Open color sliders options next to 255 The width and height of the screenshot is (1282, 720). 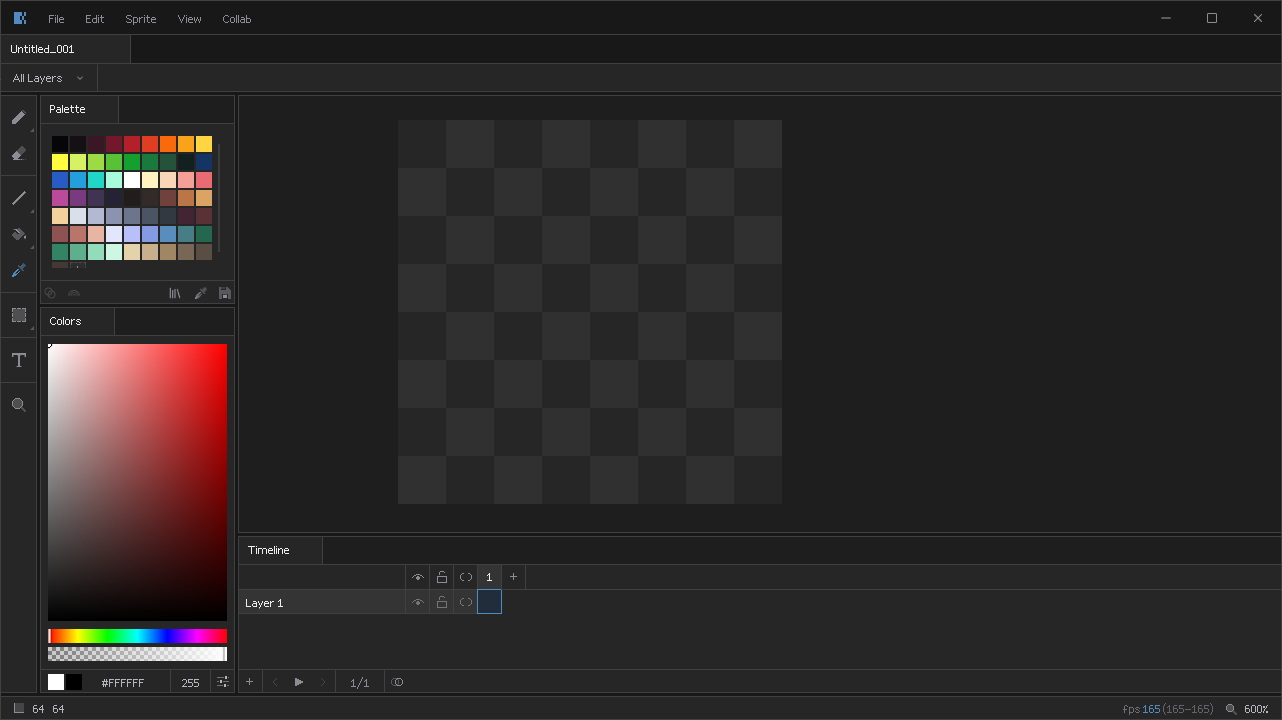(223, 682)
